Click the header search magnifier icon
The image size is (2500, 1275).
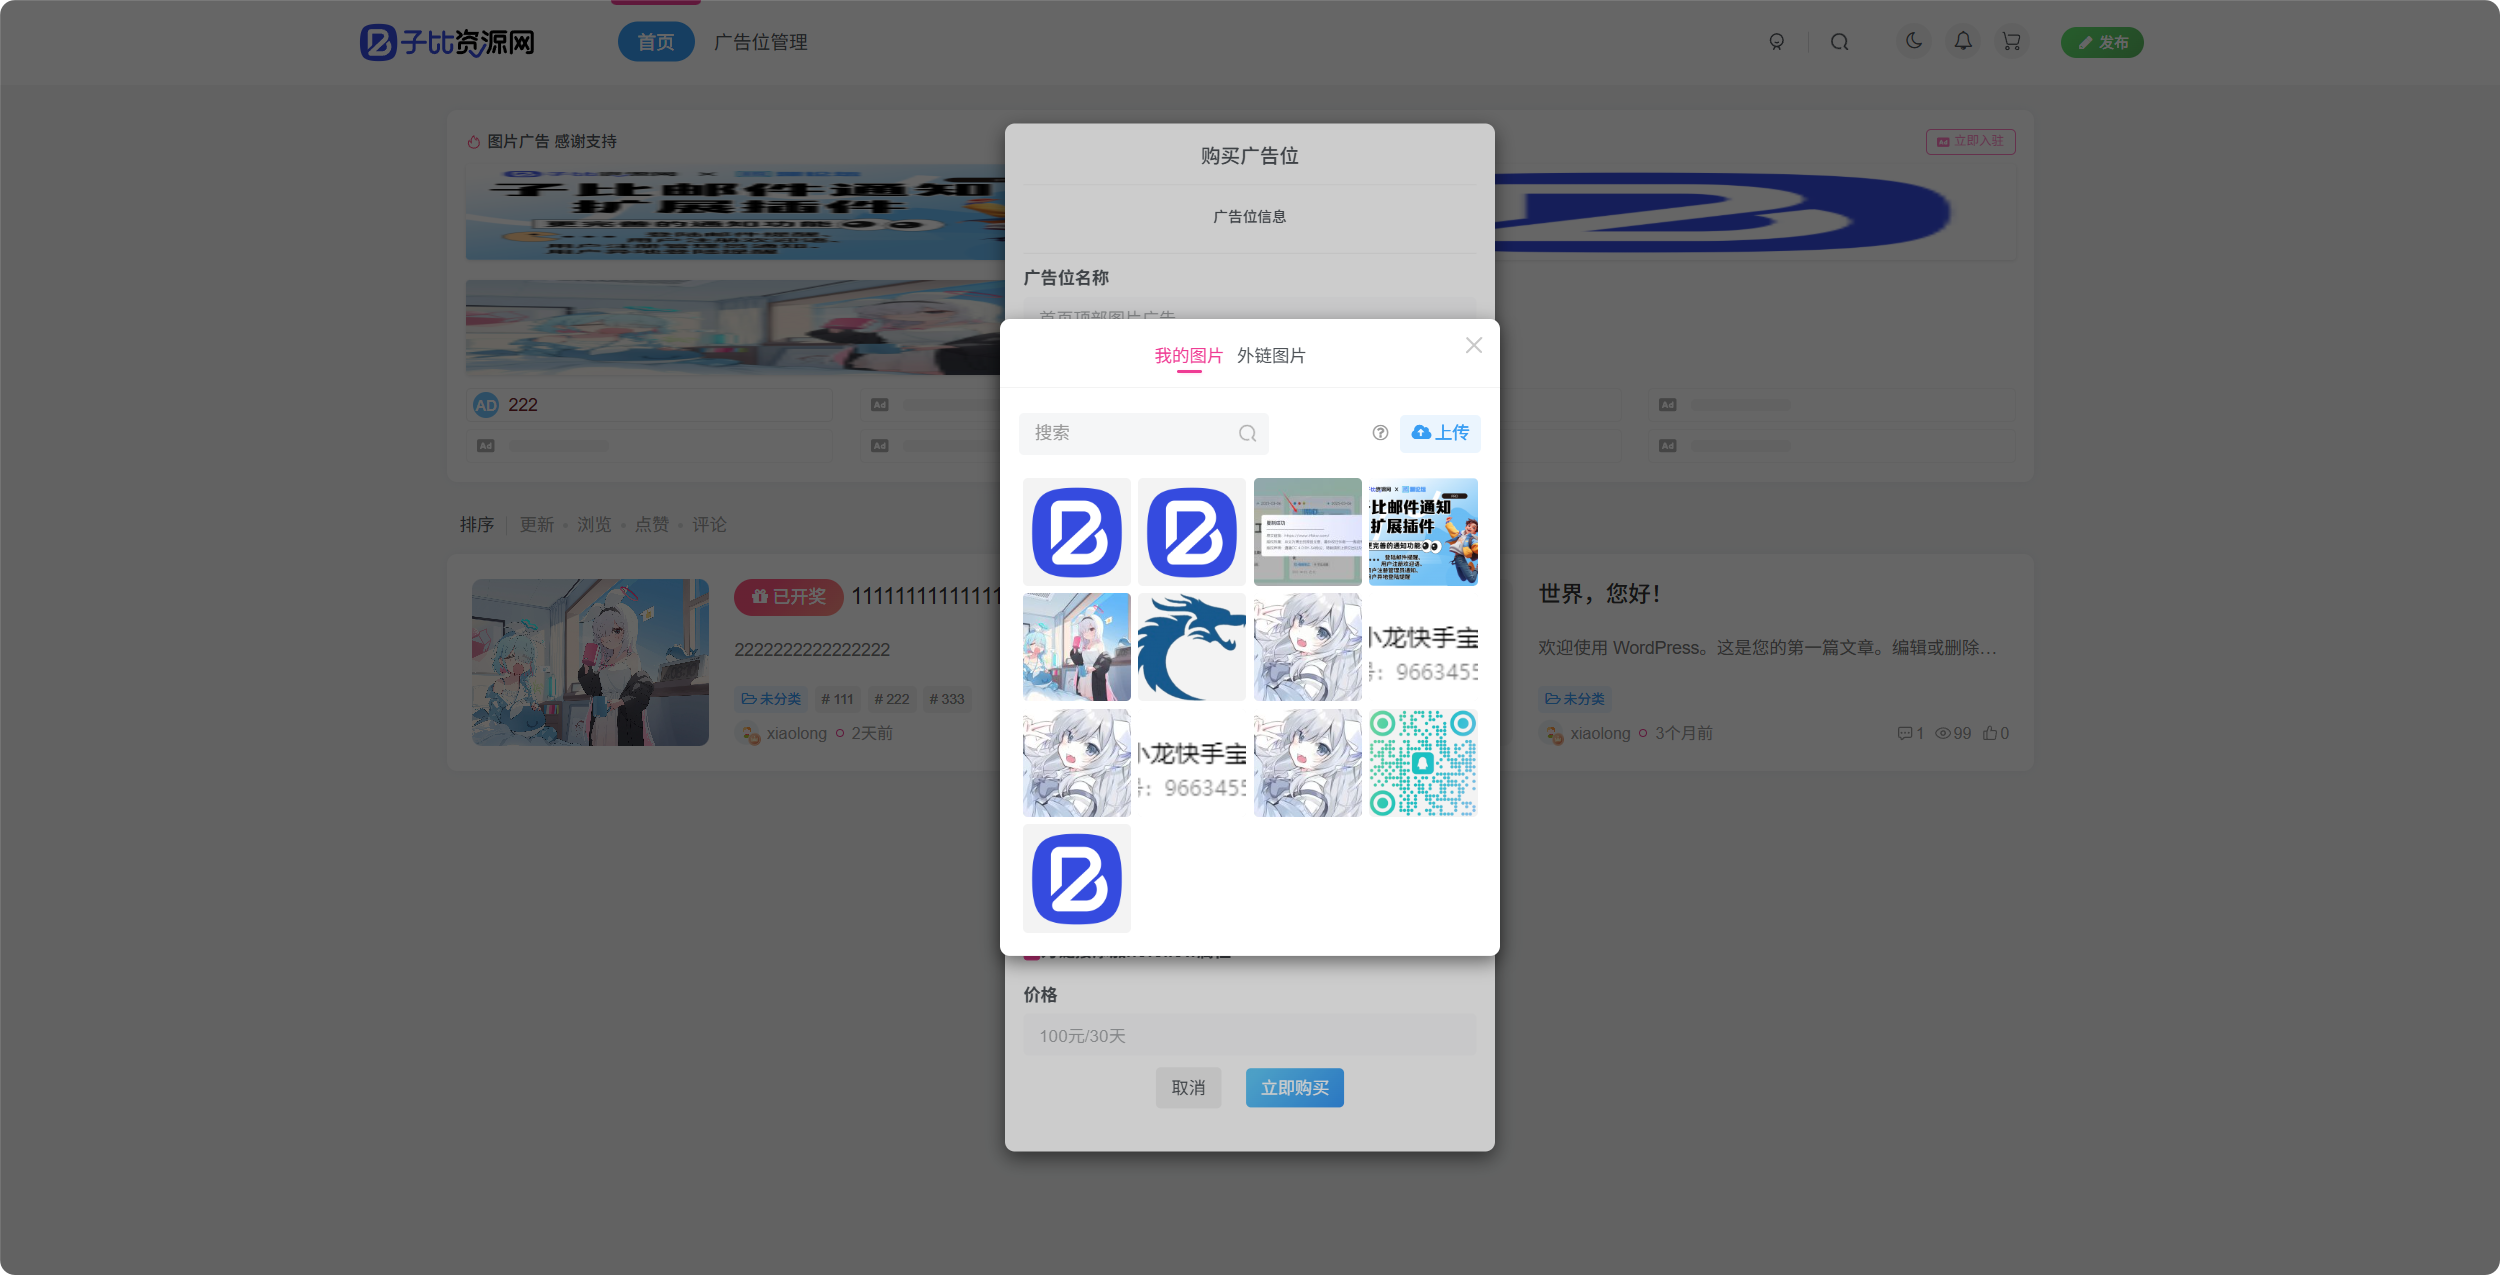pos(1839,42)
